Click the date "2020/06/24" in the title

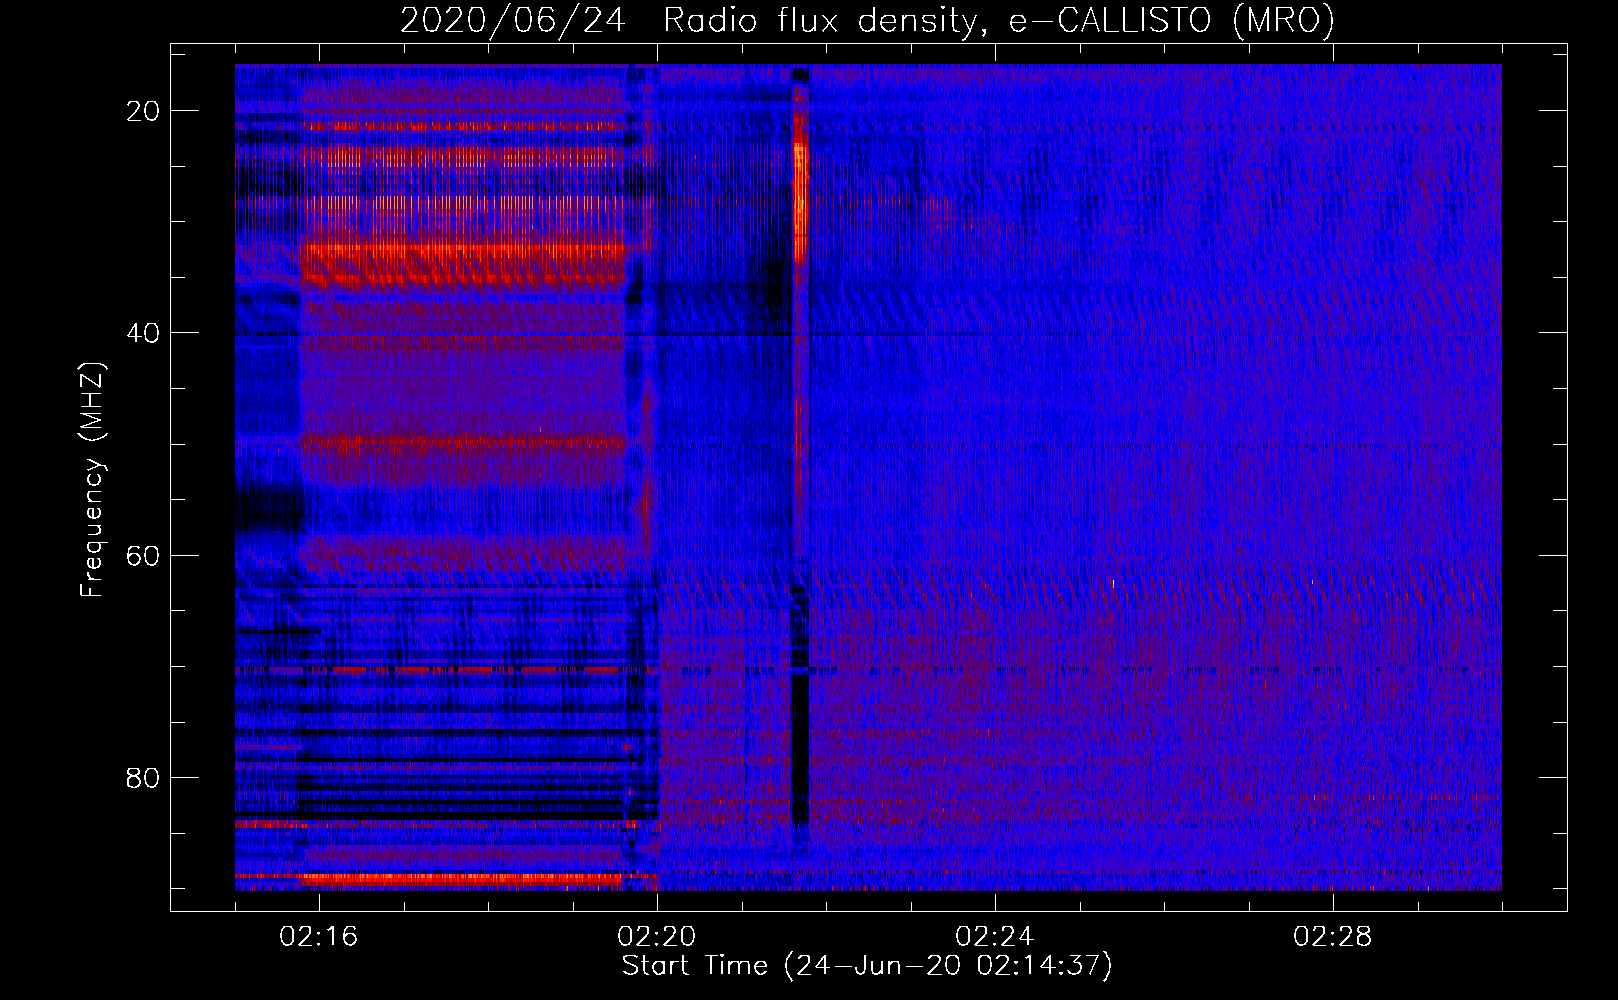[513, 21]
